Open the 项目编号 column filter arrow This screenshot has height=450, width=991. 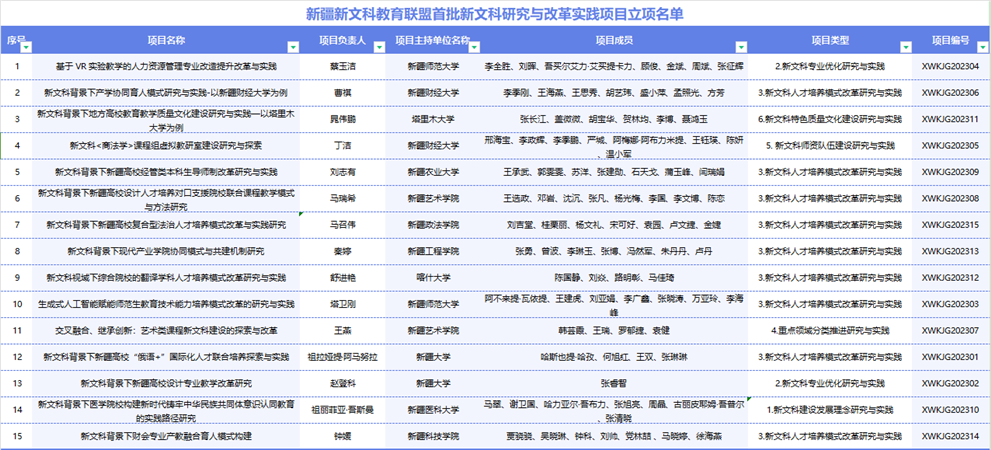coord(981,47)
